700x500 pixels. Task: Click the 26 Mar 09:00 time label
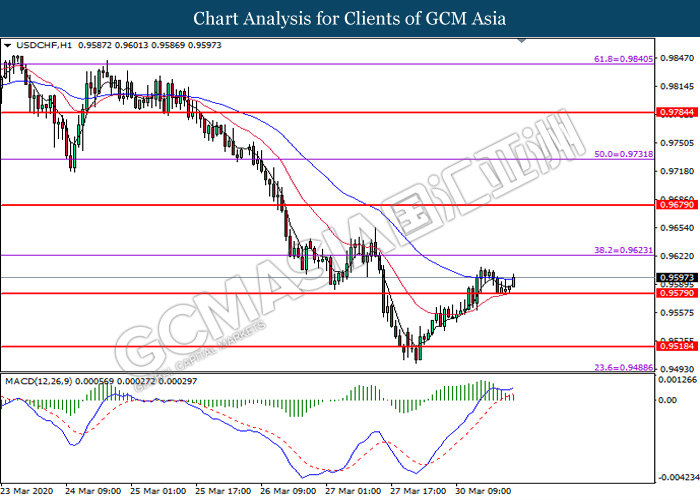pyautogui.click(x=288, y=491)
